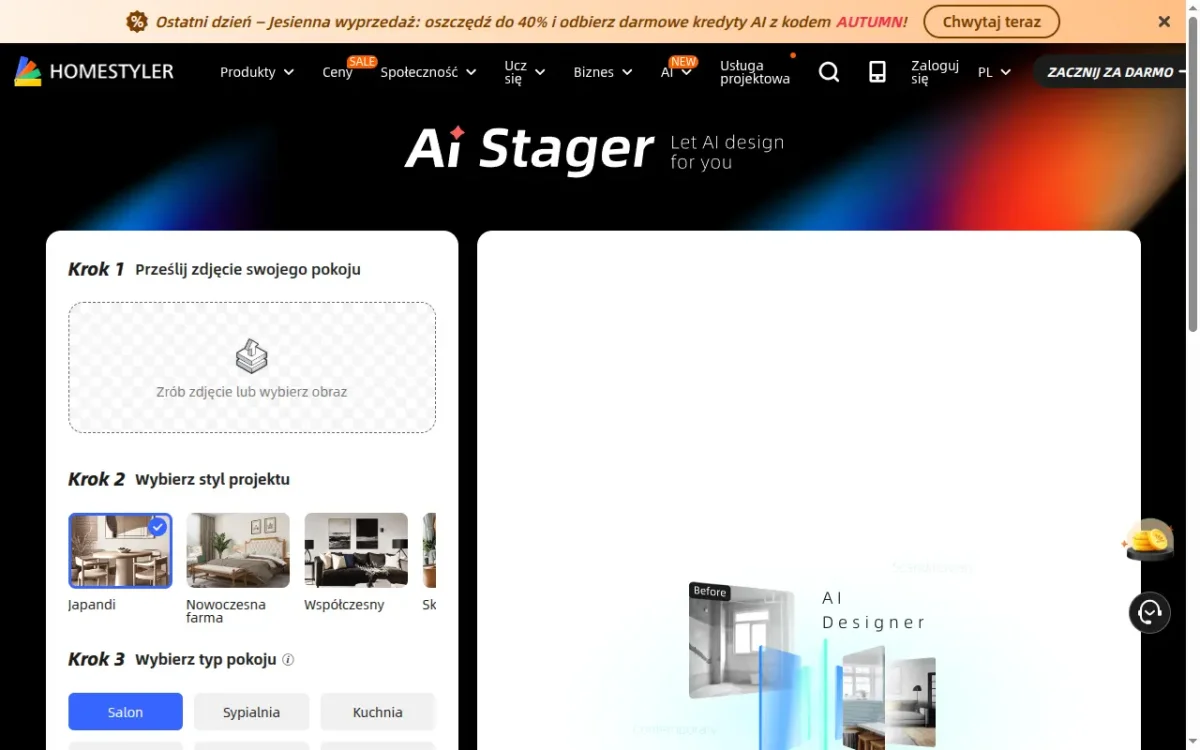Select the Nowoczesna farma style thumbnail
The height and width of the screenshot is (750, 1200).
coord(238,550)
